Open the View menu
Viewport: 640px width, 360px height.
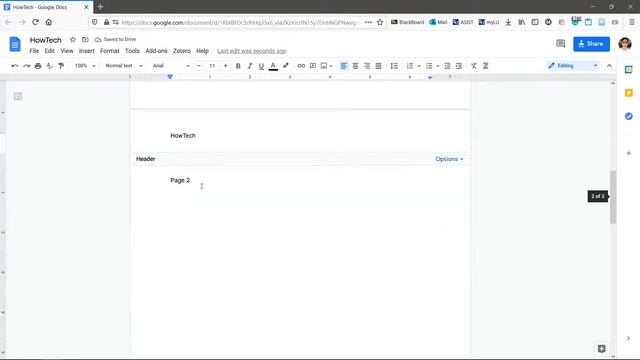tap(67, 51)
